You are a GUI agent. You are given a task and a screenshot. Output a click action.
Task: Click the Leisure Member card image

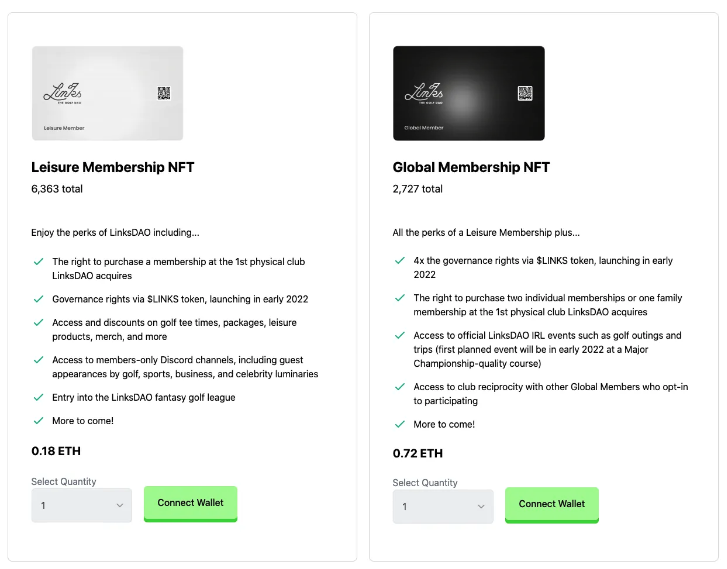click(107, 93)
